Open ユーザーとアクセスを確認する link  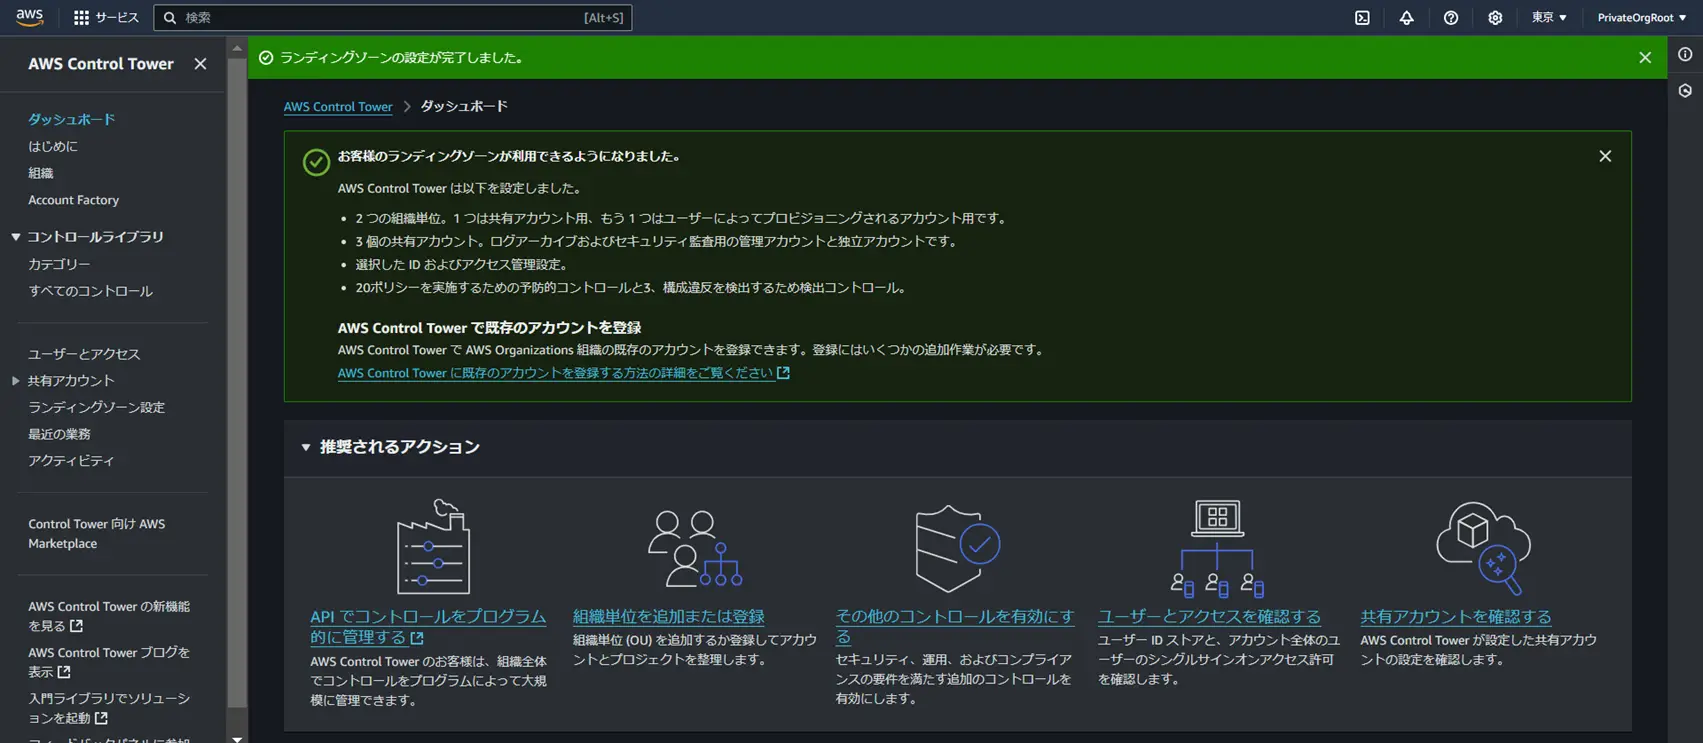(1209, 617)
